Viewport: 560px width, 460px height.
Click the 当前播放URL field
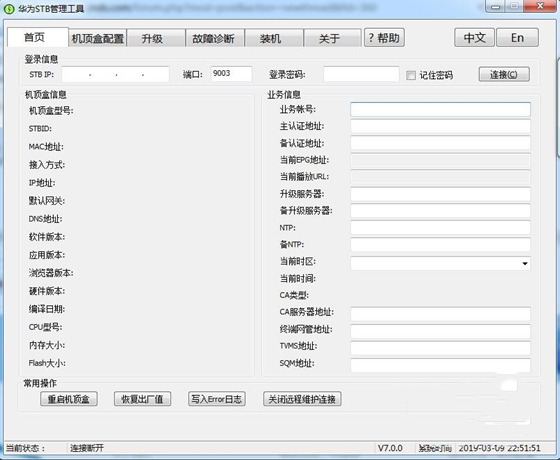440,177
